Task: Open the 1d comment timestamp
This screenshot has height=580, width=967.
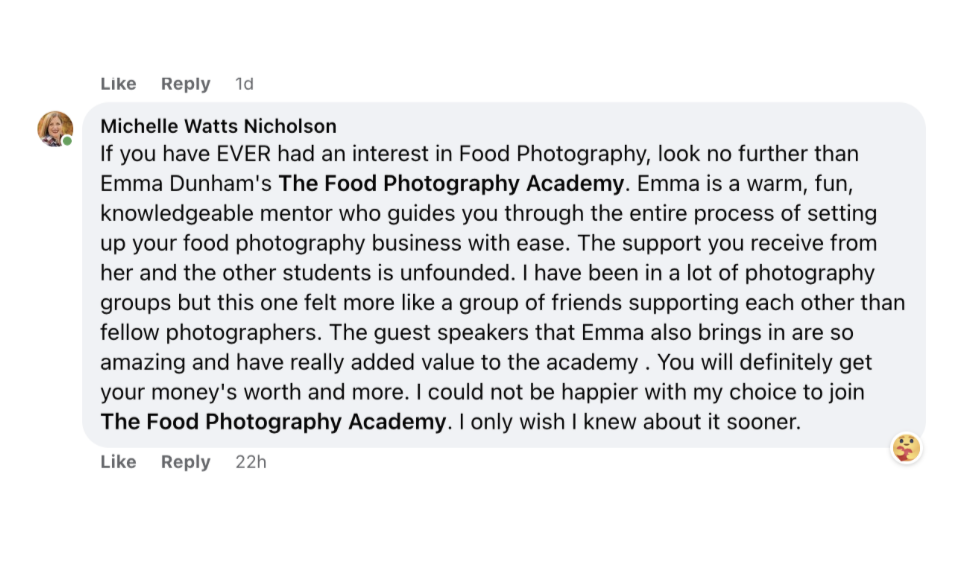Action: point(244,84)
